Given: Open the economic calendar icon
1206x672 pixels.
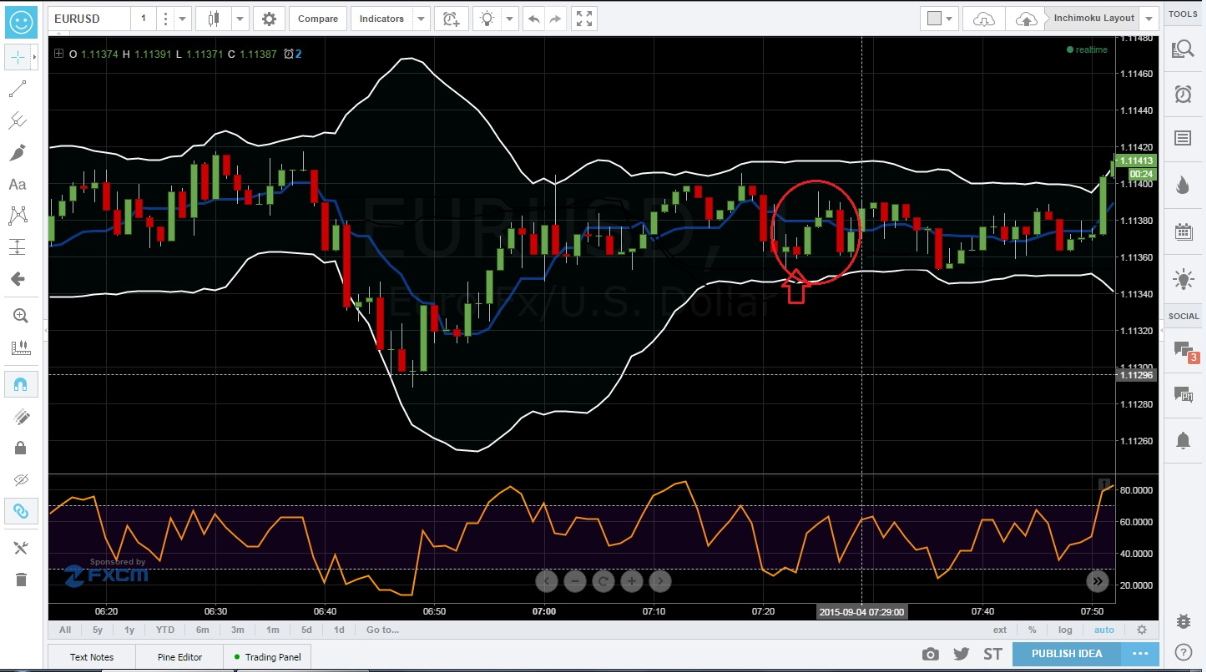Looking at the screenshot, I should (1183, 232).
